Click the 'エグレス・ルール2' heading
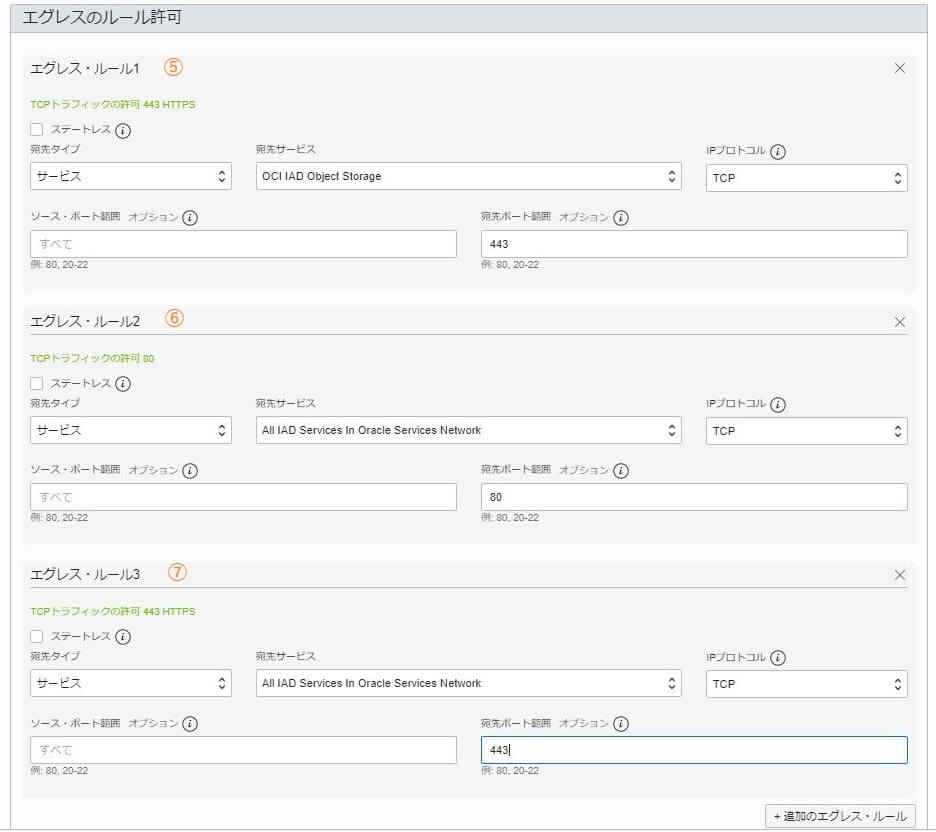 pos(85,322)
